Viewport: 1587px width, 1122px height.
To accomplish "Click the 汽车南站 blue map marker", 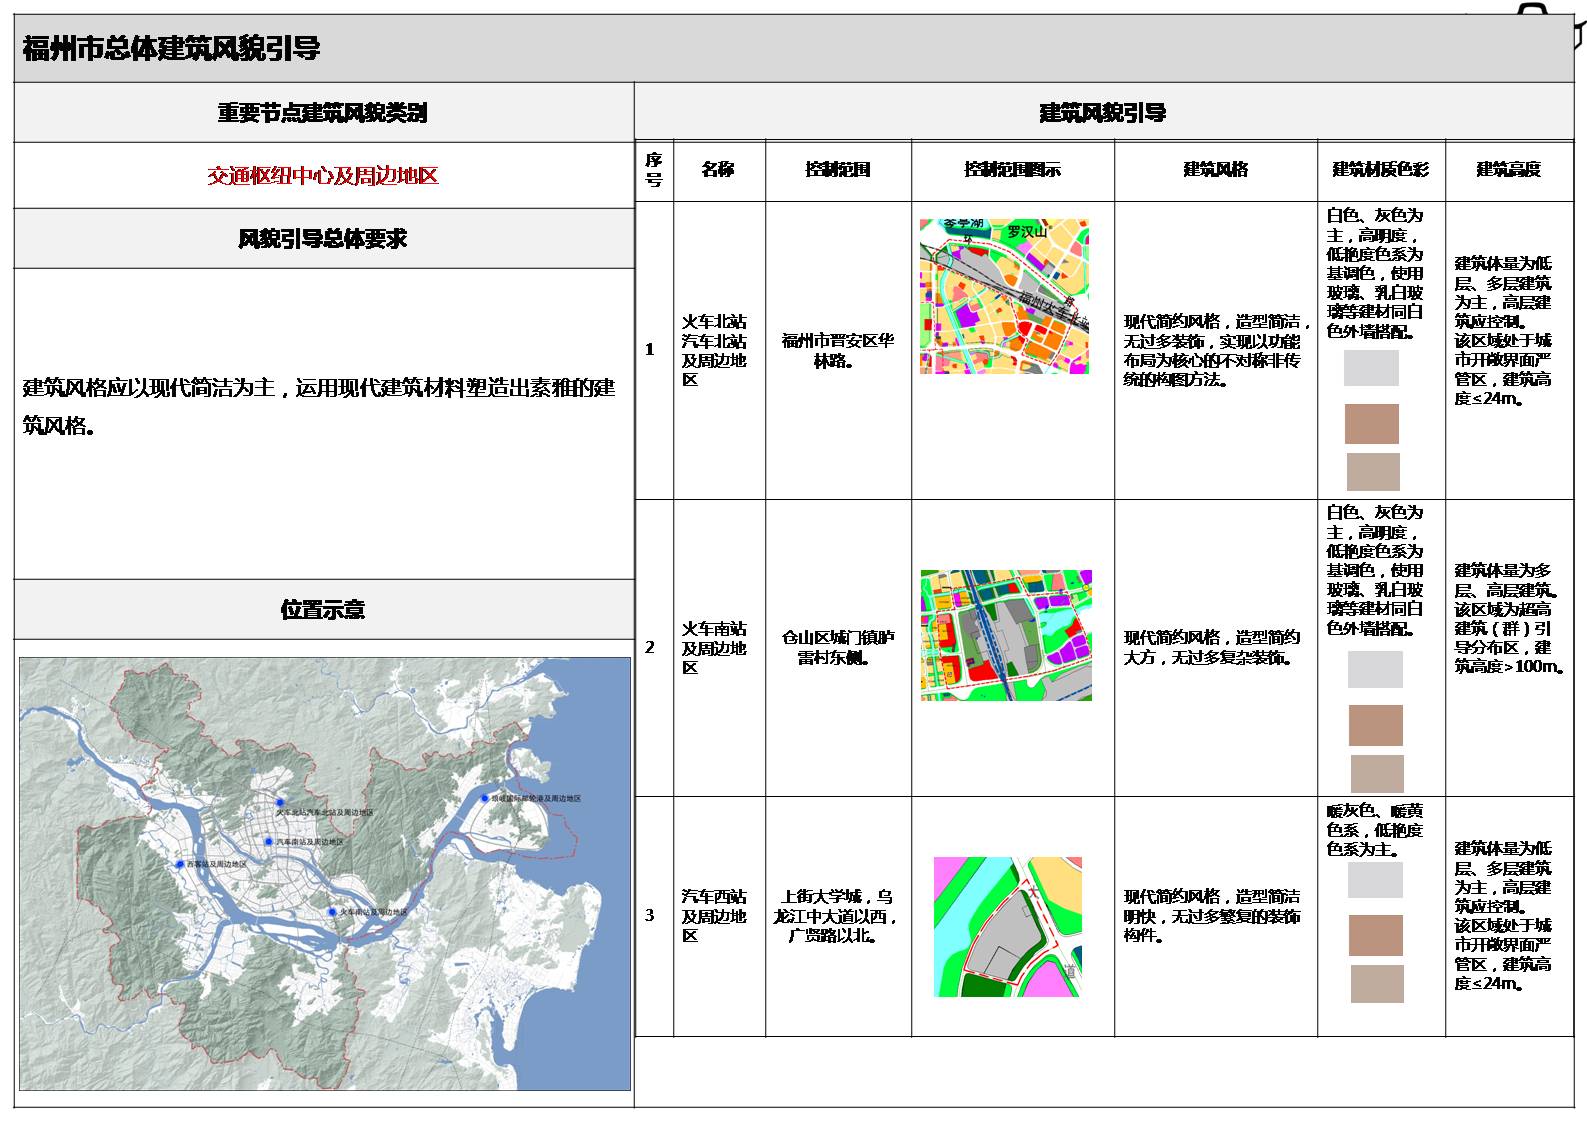I will click(x=269, y=842).
